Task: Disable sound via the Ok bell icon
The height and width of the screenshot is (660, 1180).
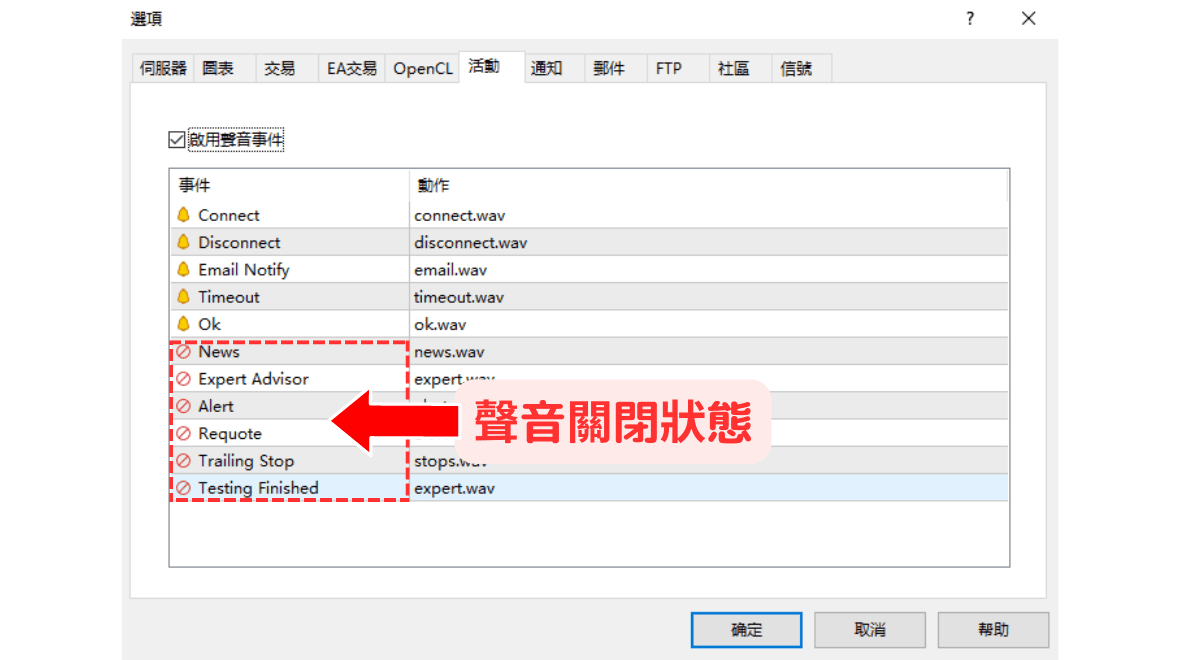Action: click(x=183, y=324)
